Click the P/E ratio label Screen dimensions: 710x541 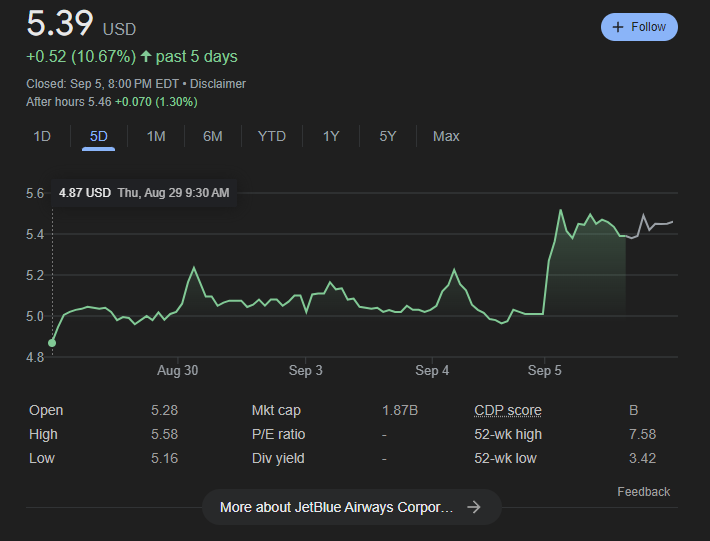point(278,434)
